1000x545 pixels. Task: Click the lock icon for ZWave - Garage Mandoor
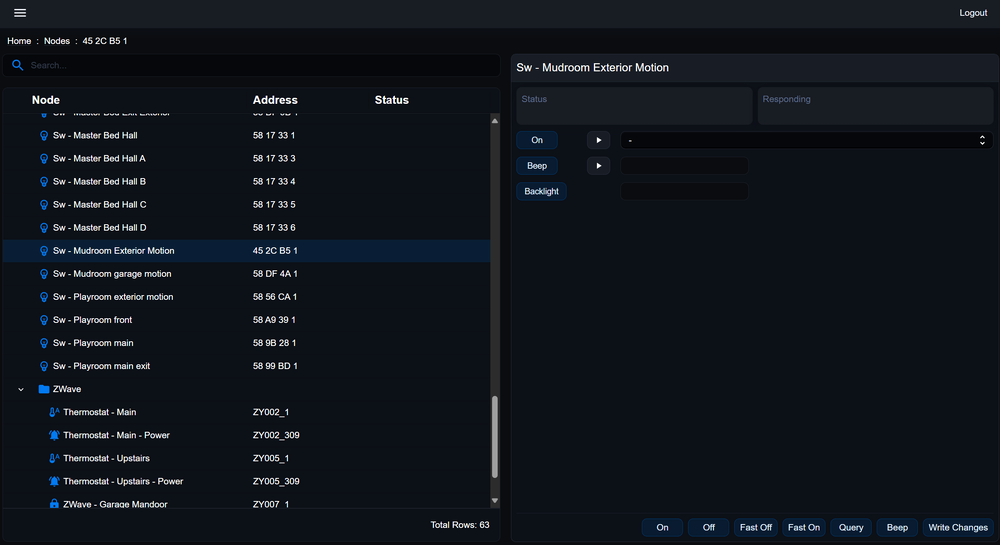[x=54, y=504]
